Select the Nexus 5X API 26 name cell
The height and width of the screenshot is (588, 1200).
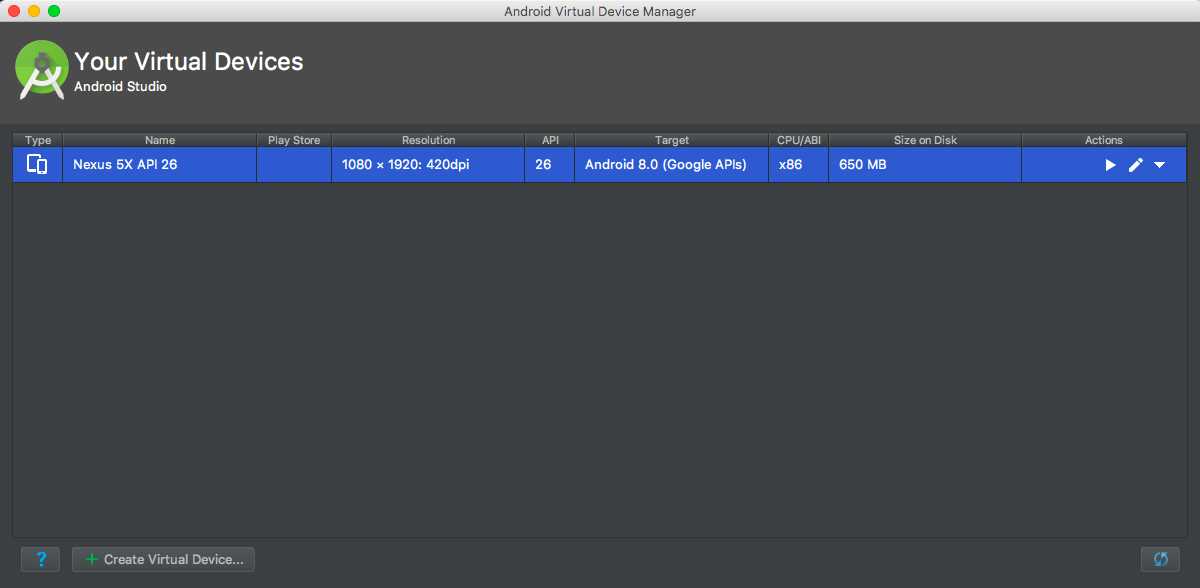point(160,164)
